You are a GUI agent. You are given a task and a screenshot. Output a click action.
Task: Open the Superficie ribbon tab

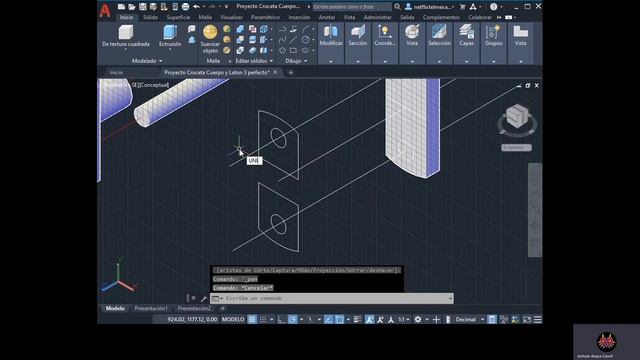pos(178,17)
